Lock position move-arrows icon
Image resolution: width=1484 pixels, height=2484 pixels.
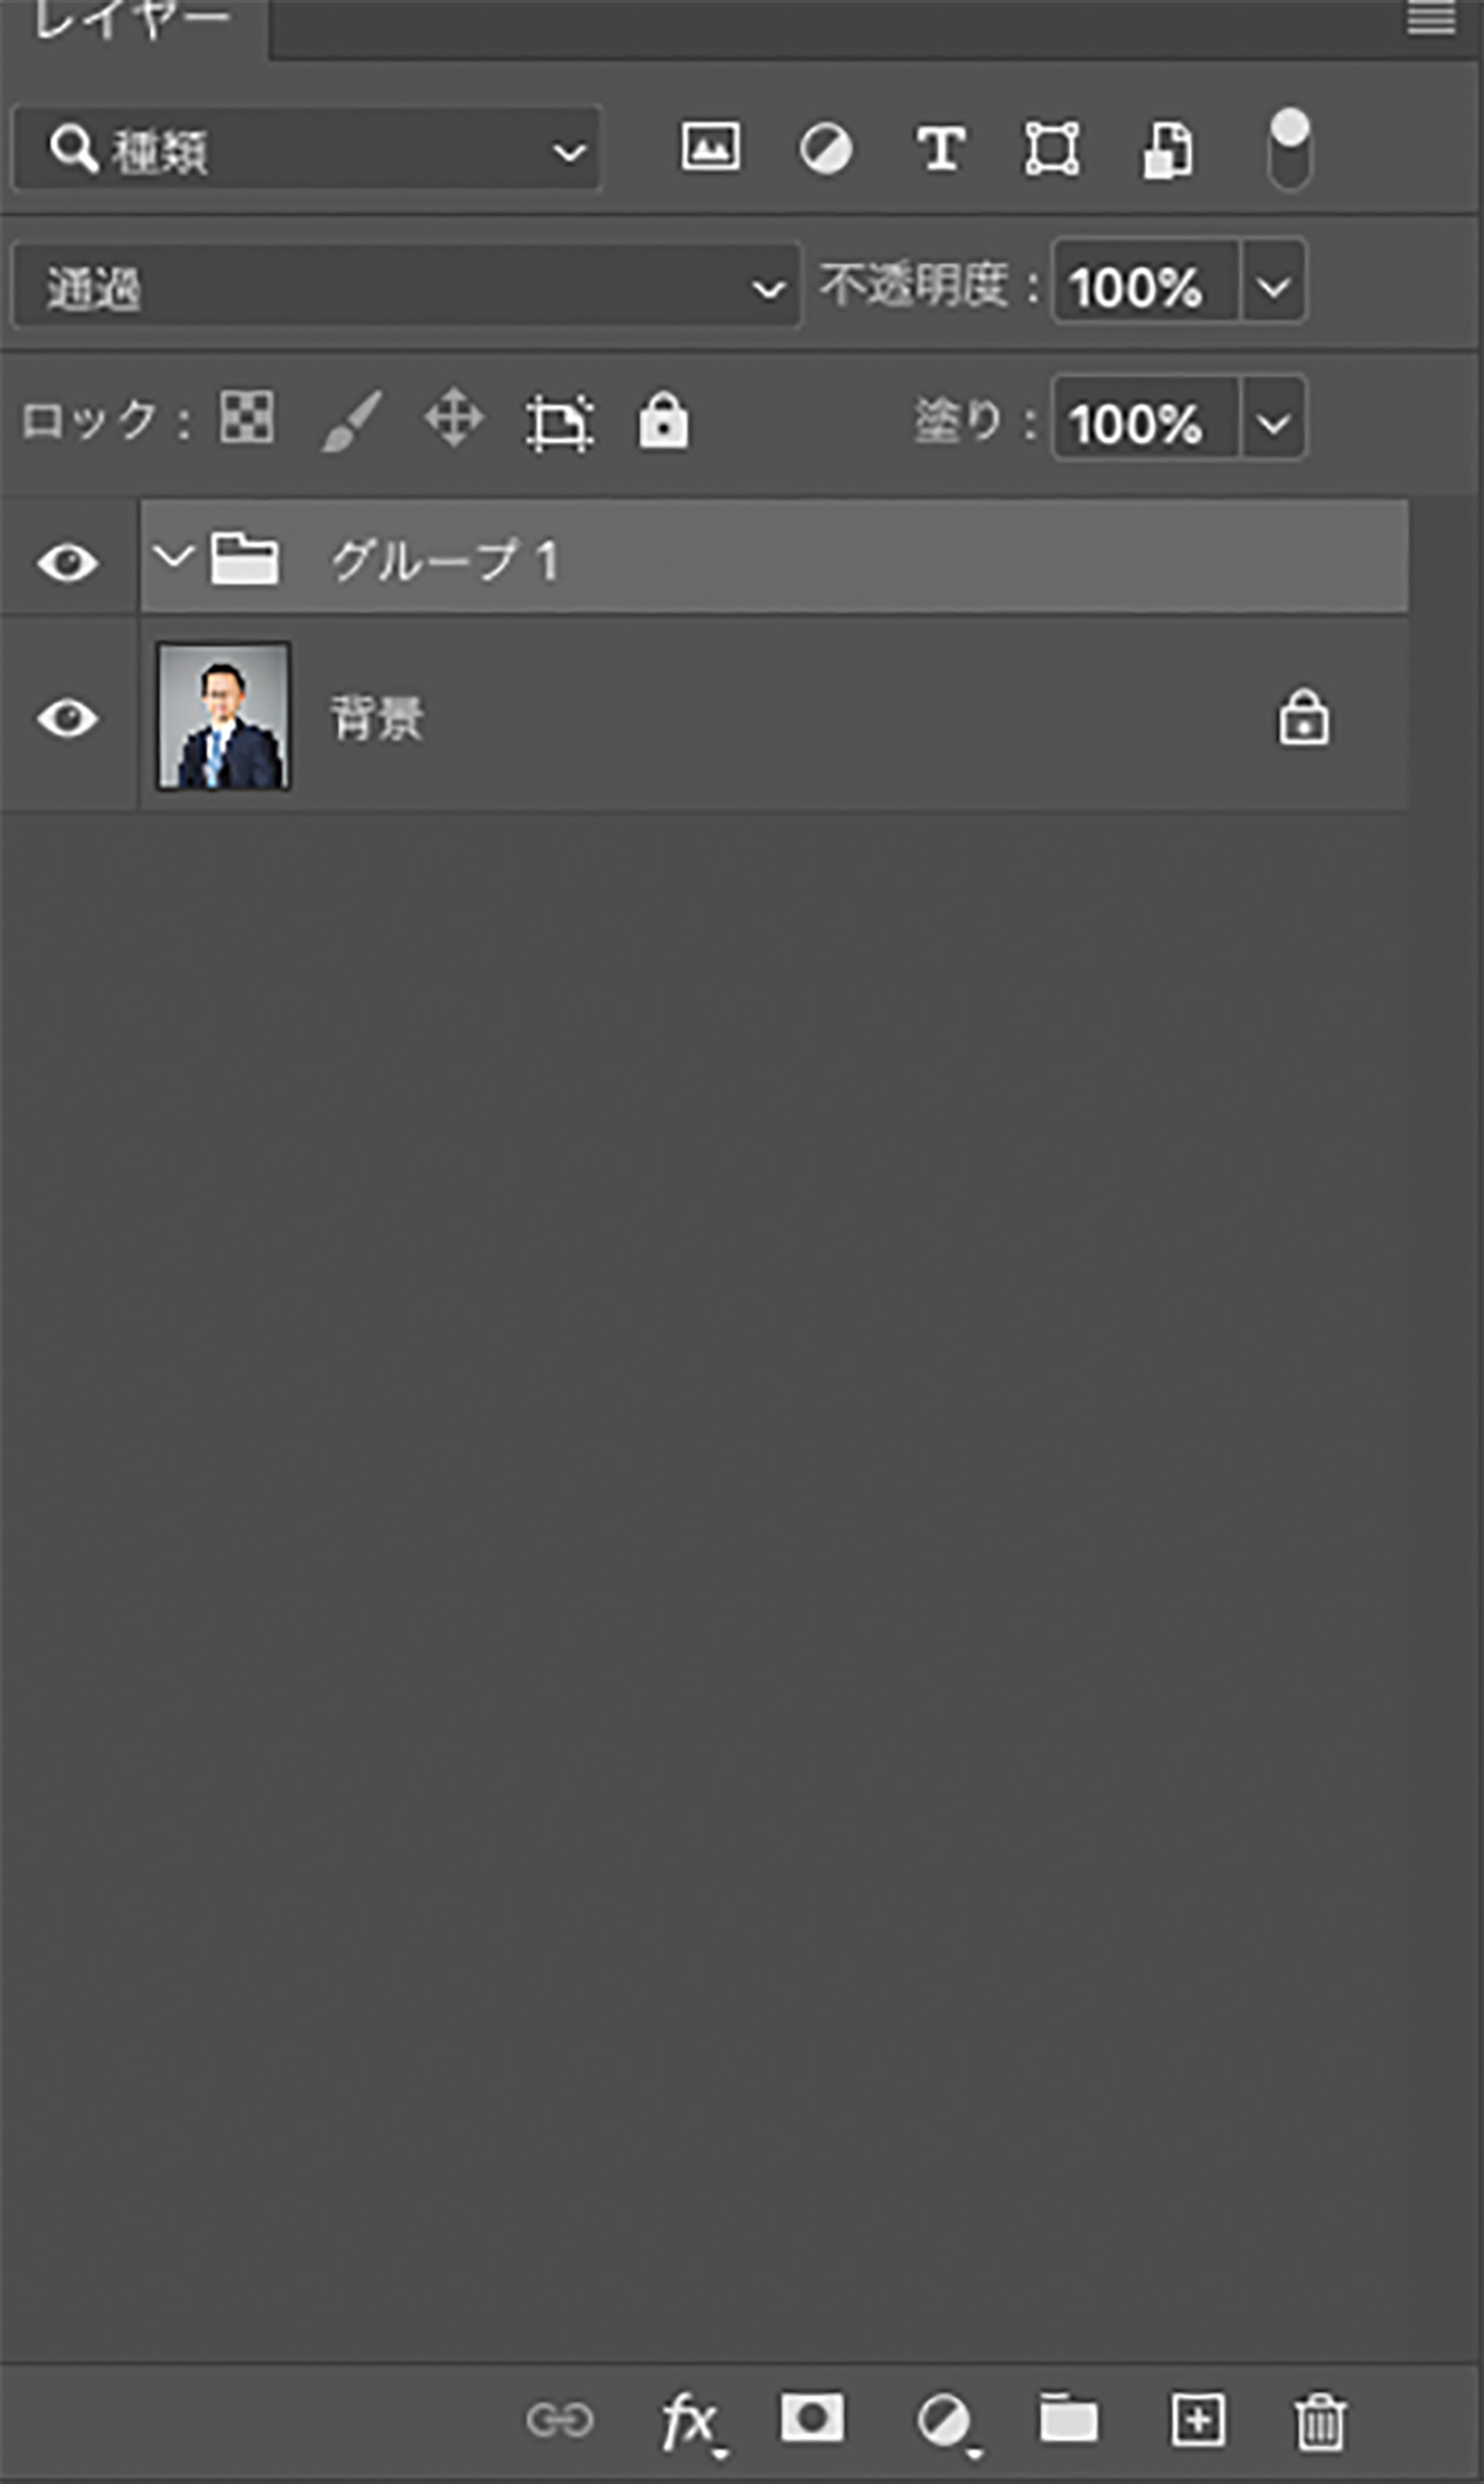pyautogui.click(x=454, y=418)
